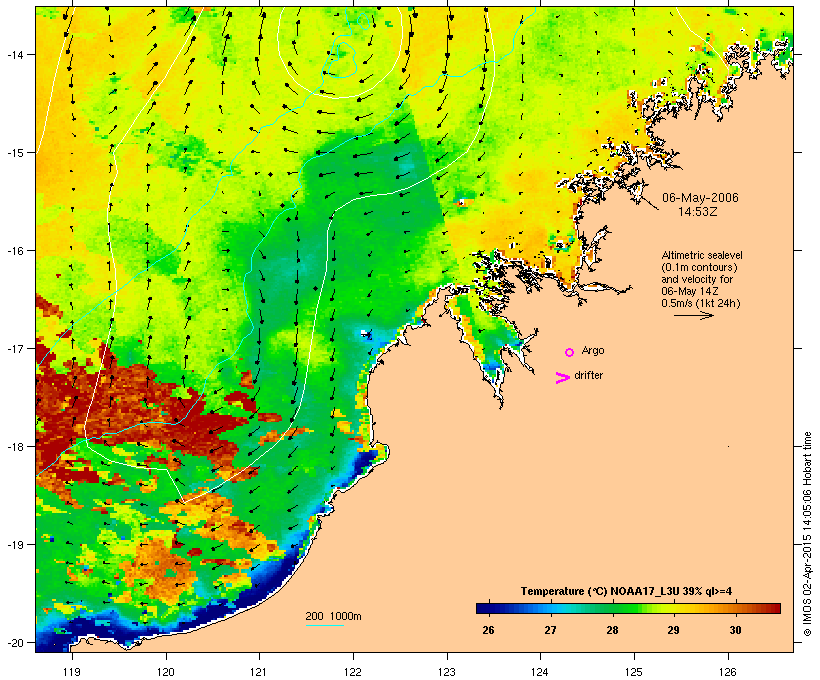Image resolution: width=820 pixels, height=680 pixels.
Task: Click the 'Altimetric sealevel' caption line
Action: coord(702,255)
